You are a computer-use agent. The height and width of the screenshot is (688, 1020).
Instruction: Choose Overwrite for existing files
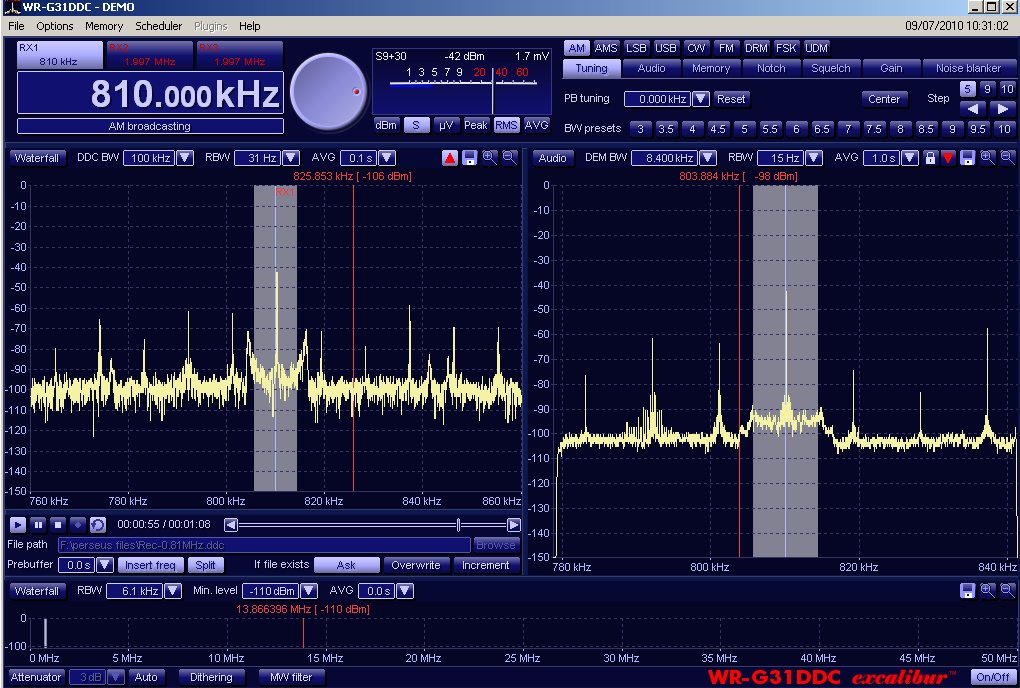pos(416,565)
